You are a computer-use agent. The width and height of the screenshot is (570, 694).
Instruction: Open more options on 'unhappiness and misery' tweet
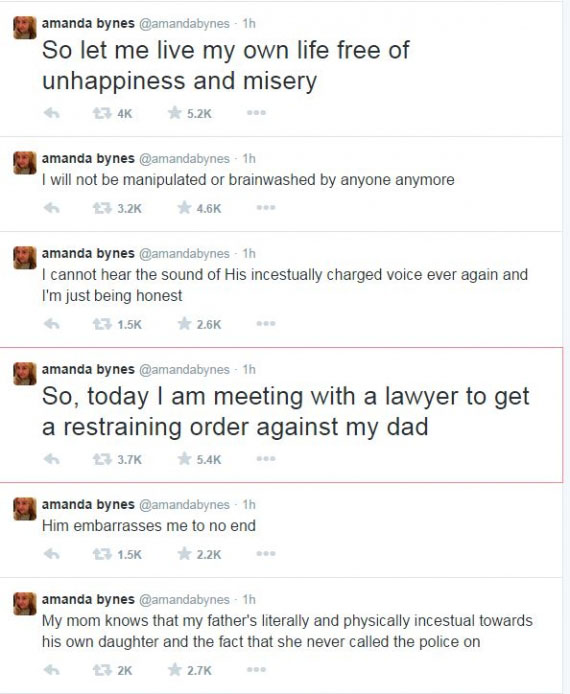[256, 113]
